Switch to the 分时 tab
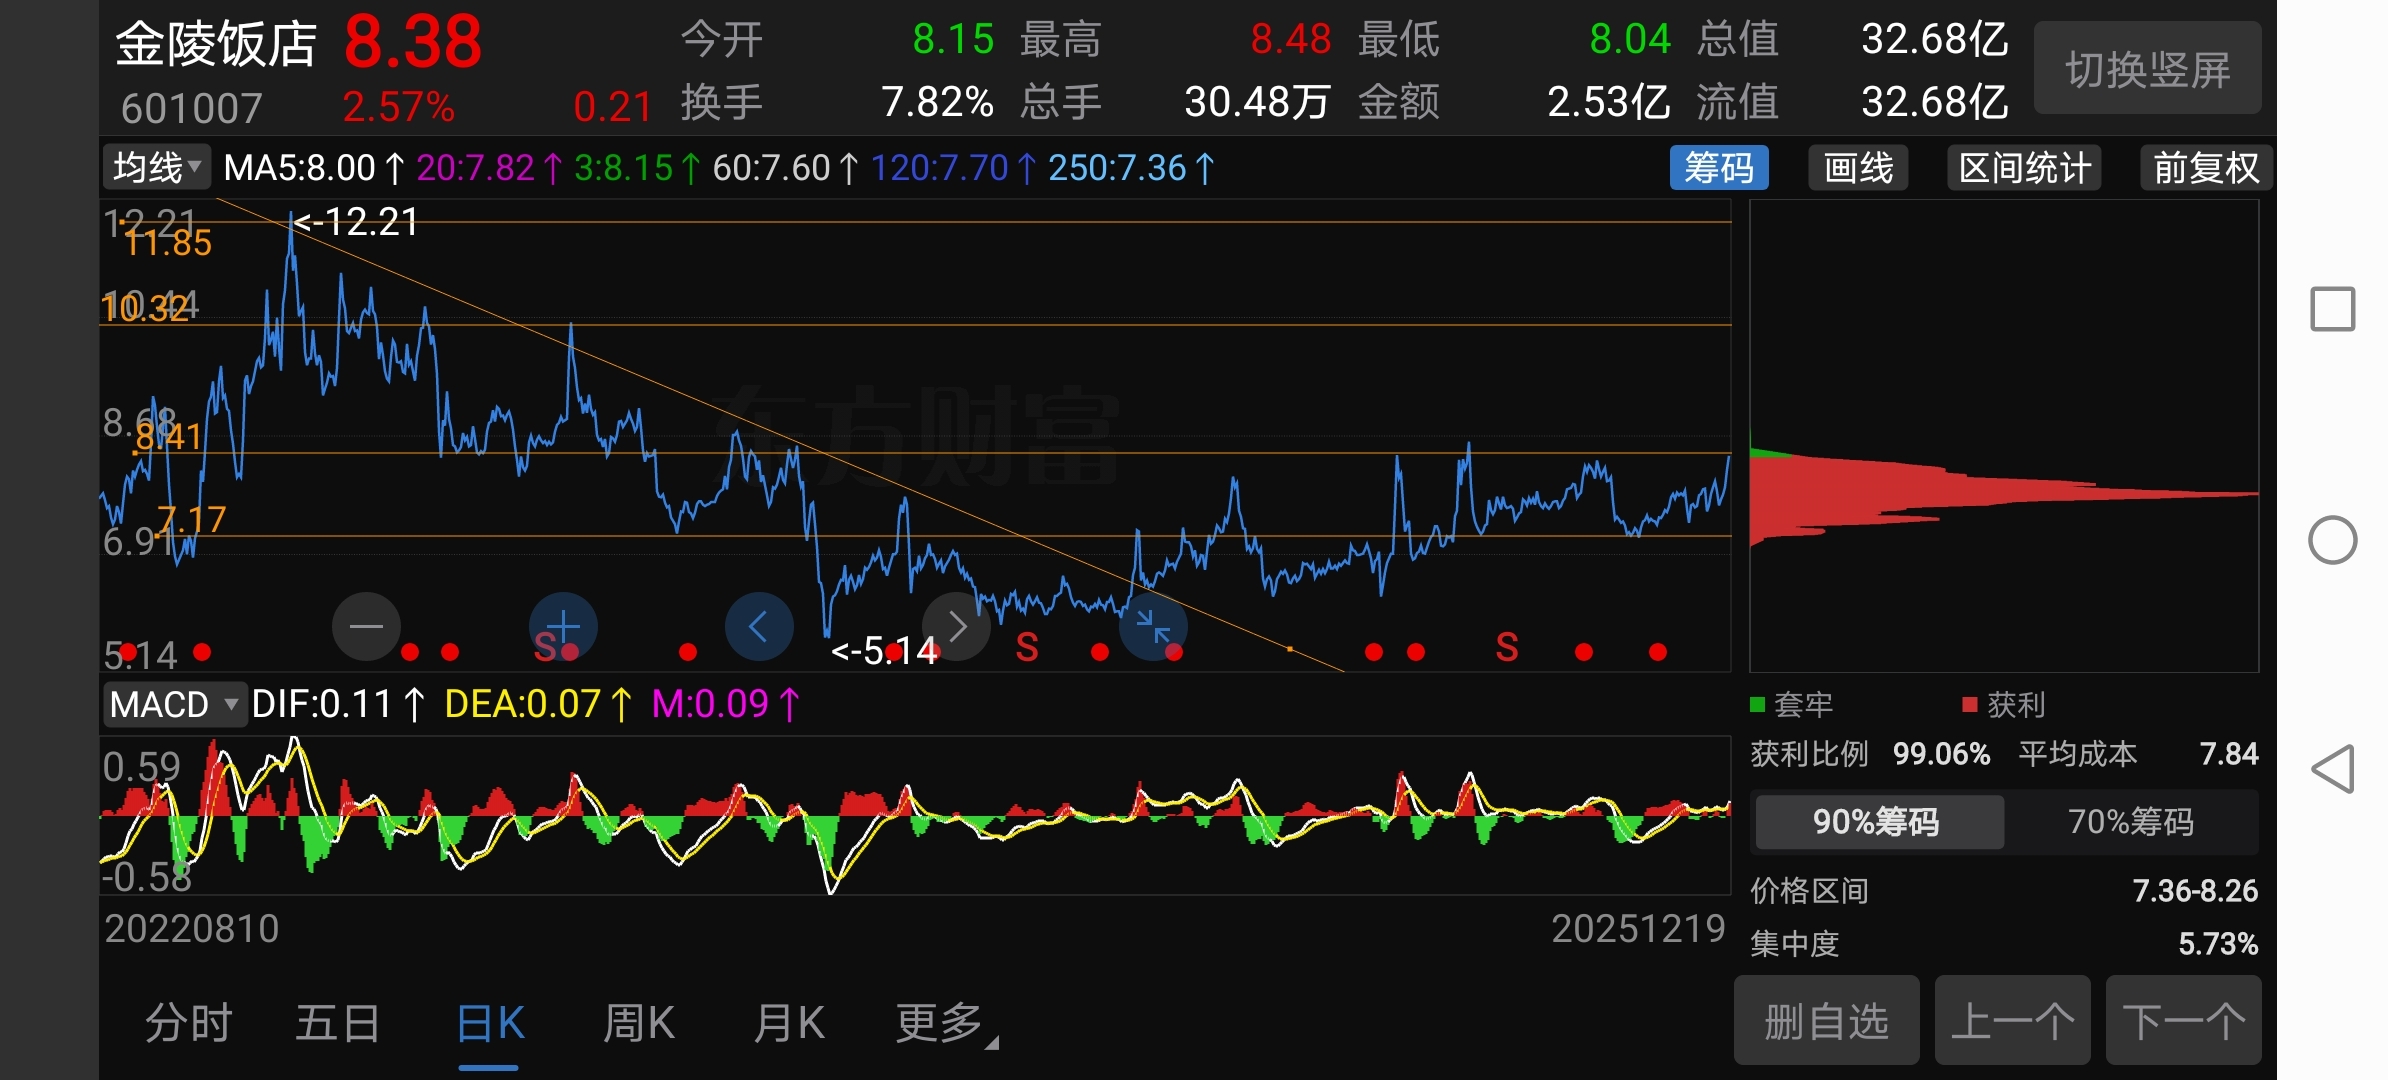The height and width of the screenshot is (1080, 2388). click(x=188, y=1023)
